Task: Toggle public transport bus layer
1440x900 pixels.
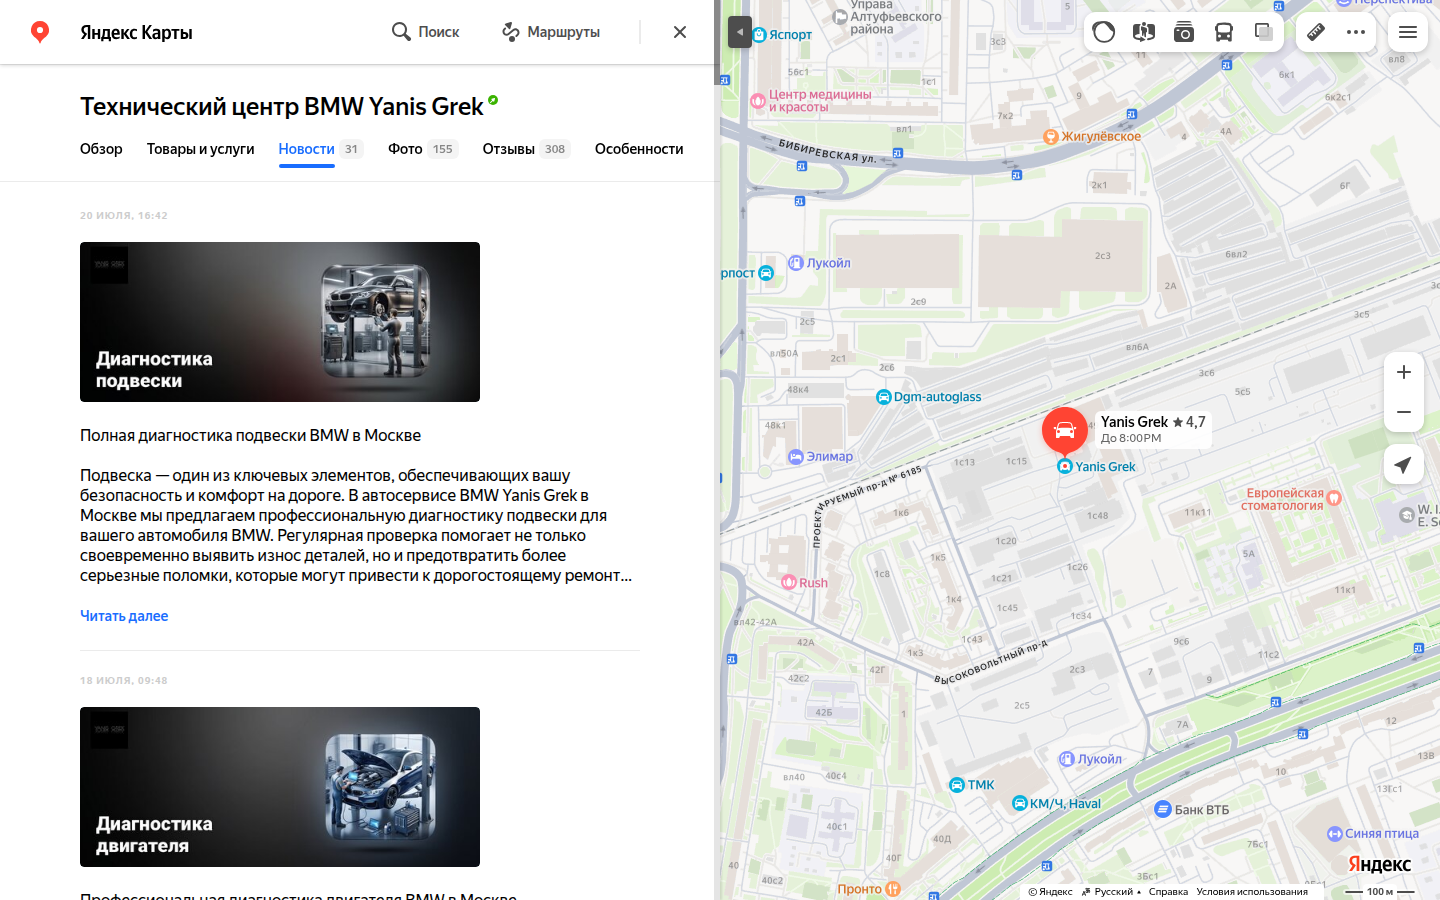Action: (1224, 32)
